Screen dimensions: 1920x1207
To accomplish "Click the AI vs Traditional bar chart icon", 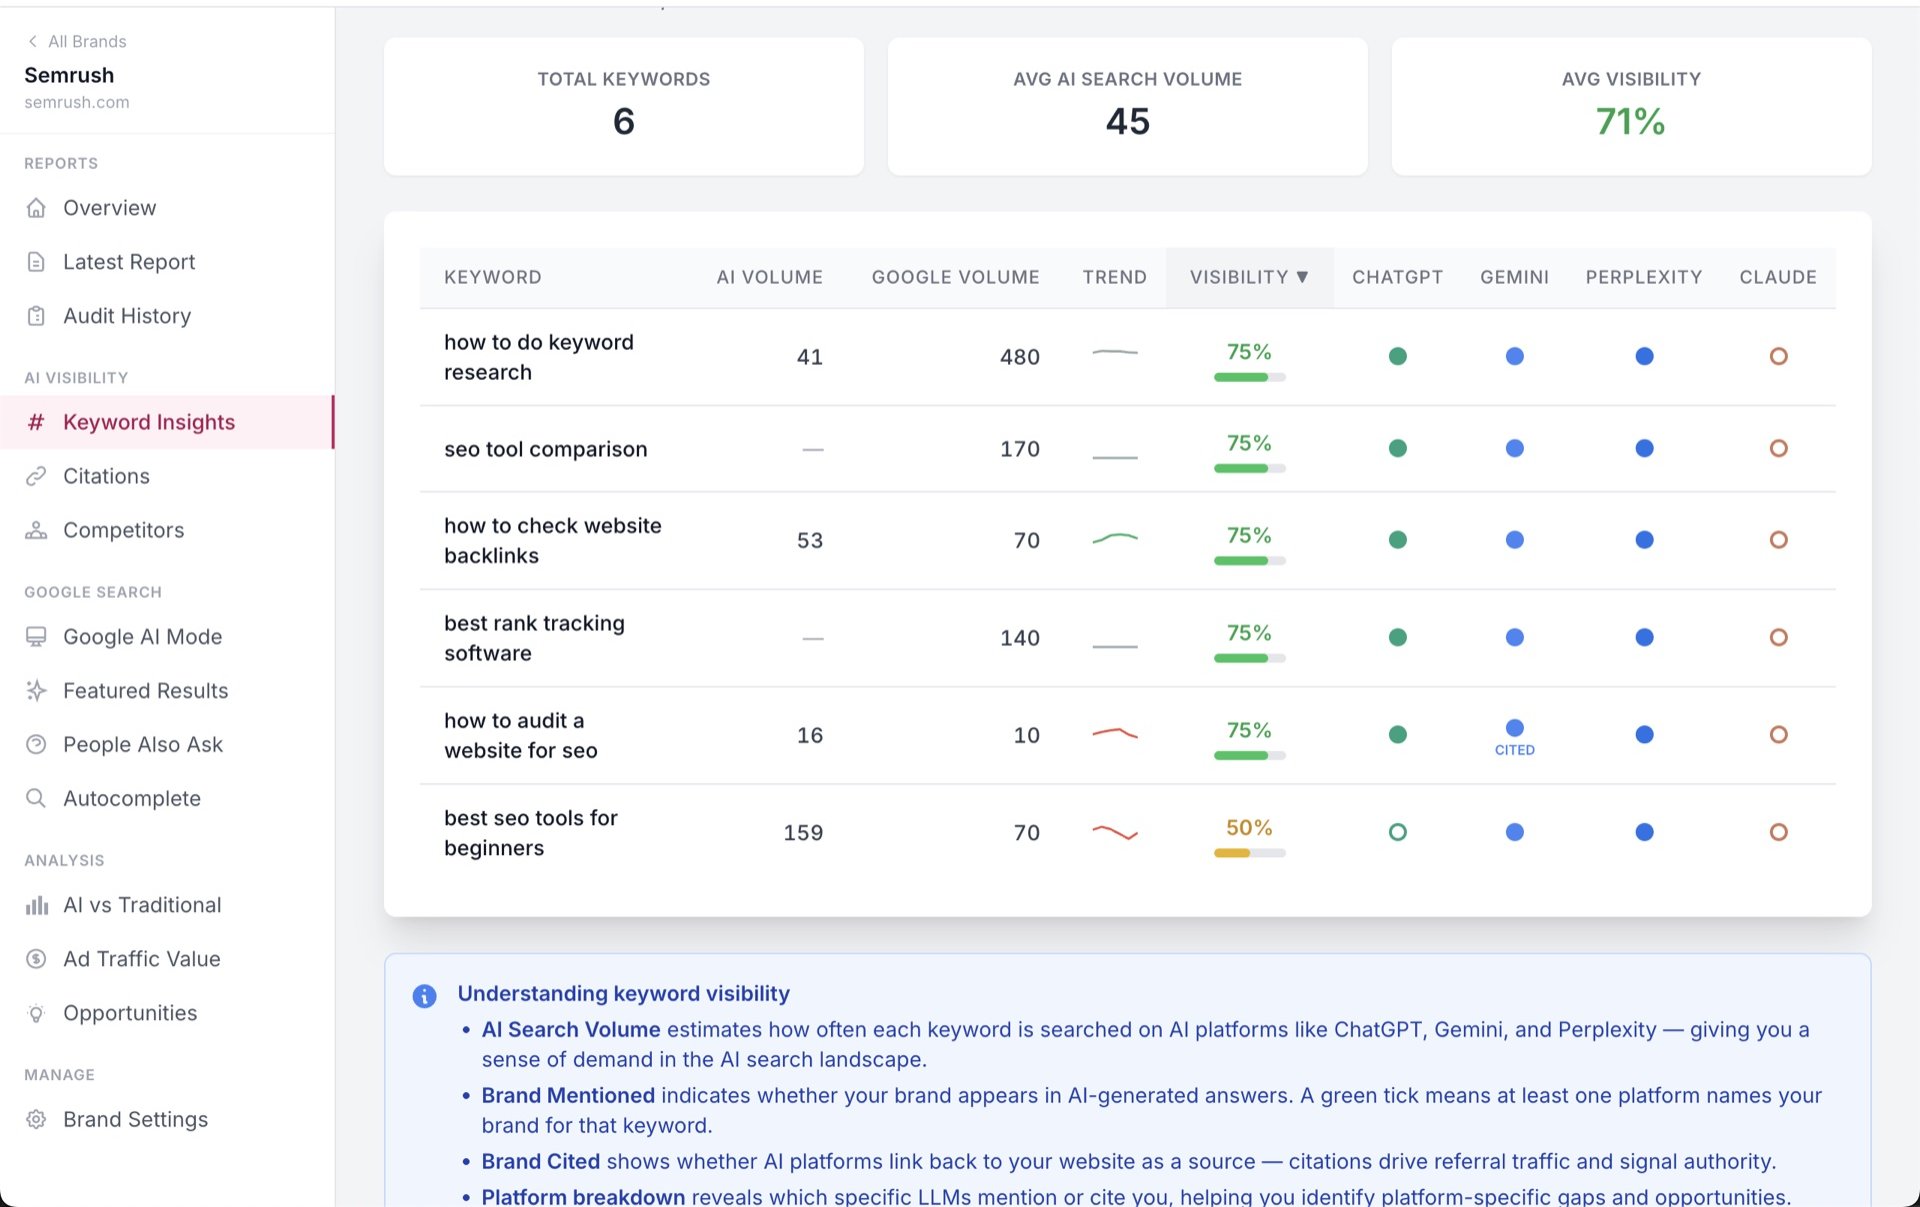I will click(x=36, y=905).
